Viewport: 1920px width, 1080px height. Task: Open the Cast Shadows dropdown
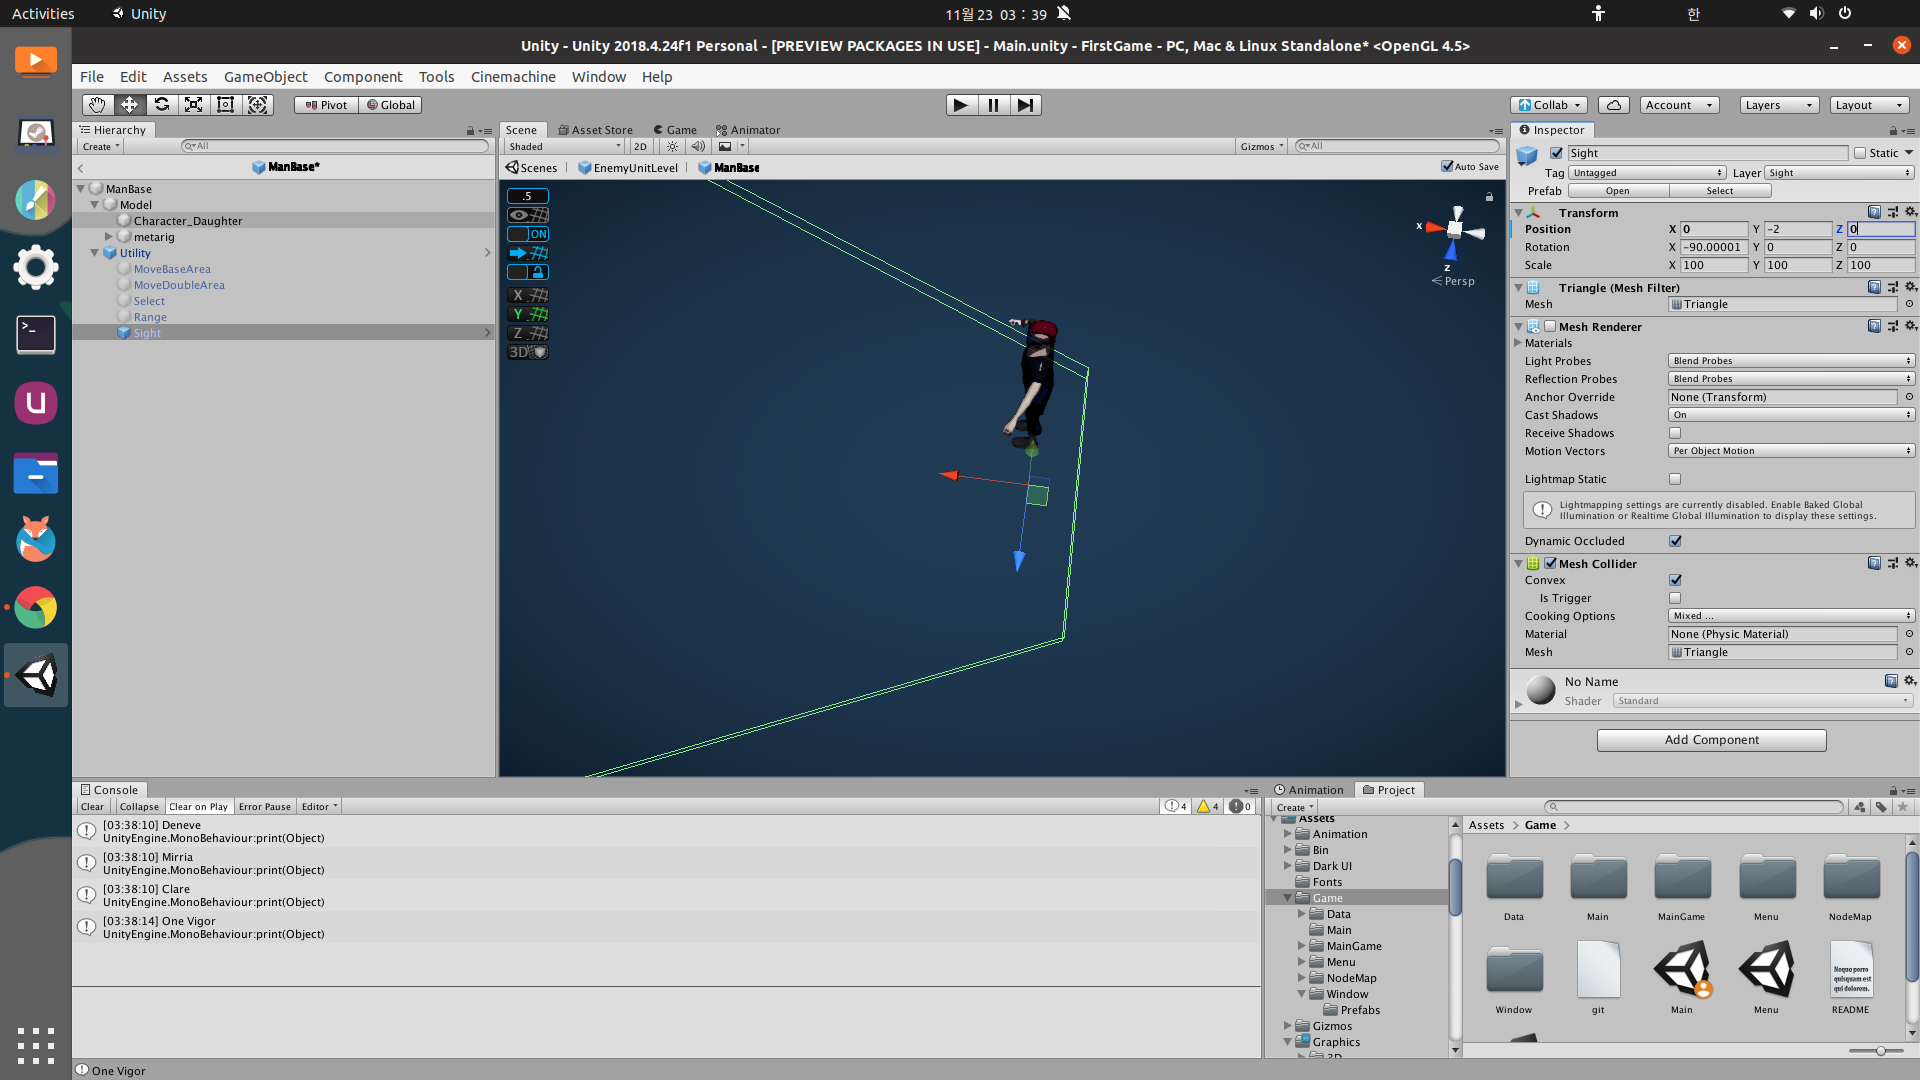pos(1790,415)
